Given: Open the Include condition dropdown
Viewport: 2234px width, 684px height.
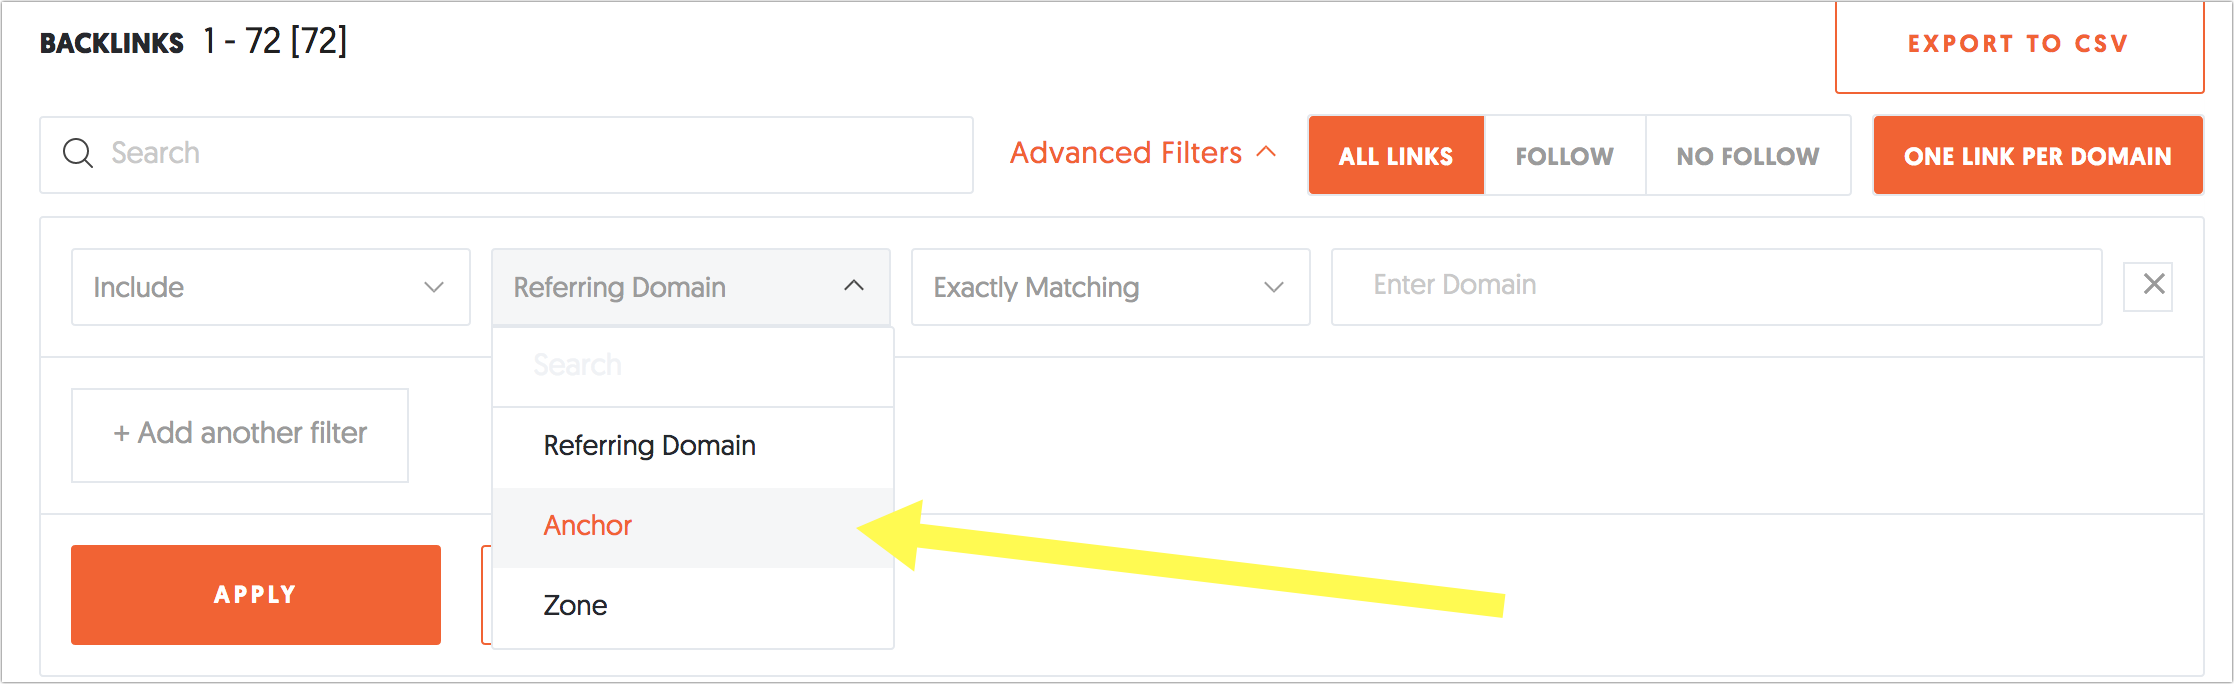Looking at the screenshot, I should coord(268,287).
